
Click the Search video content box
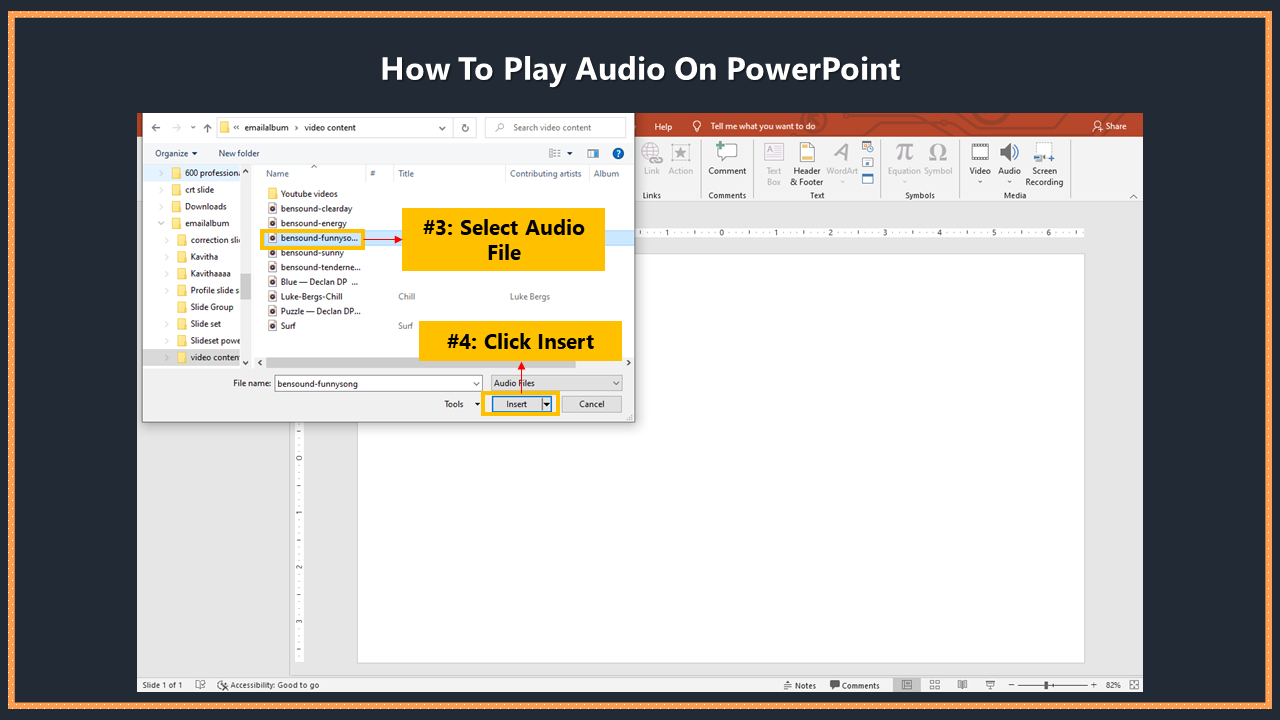pyautogui.click(x=555, y=128)
